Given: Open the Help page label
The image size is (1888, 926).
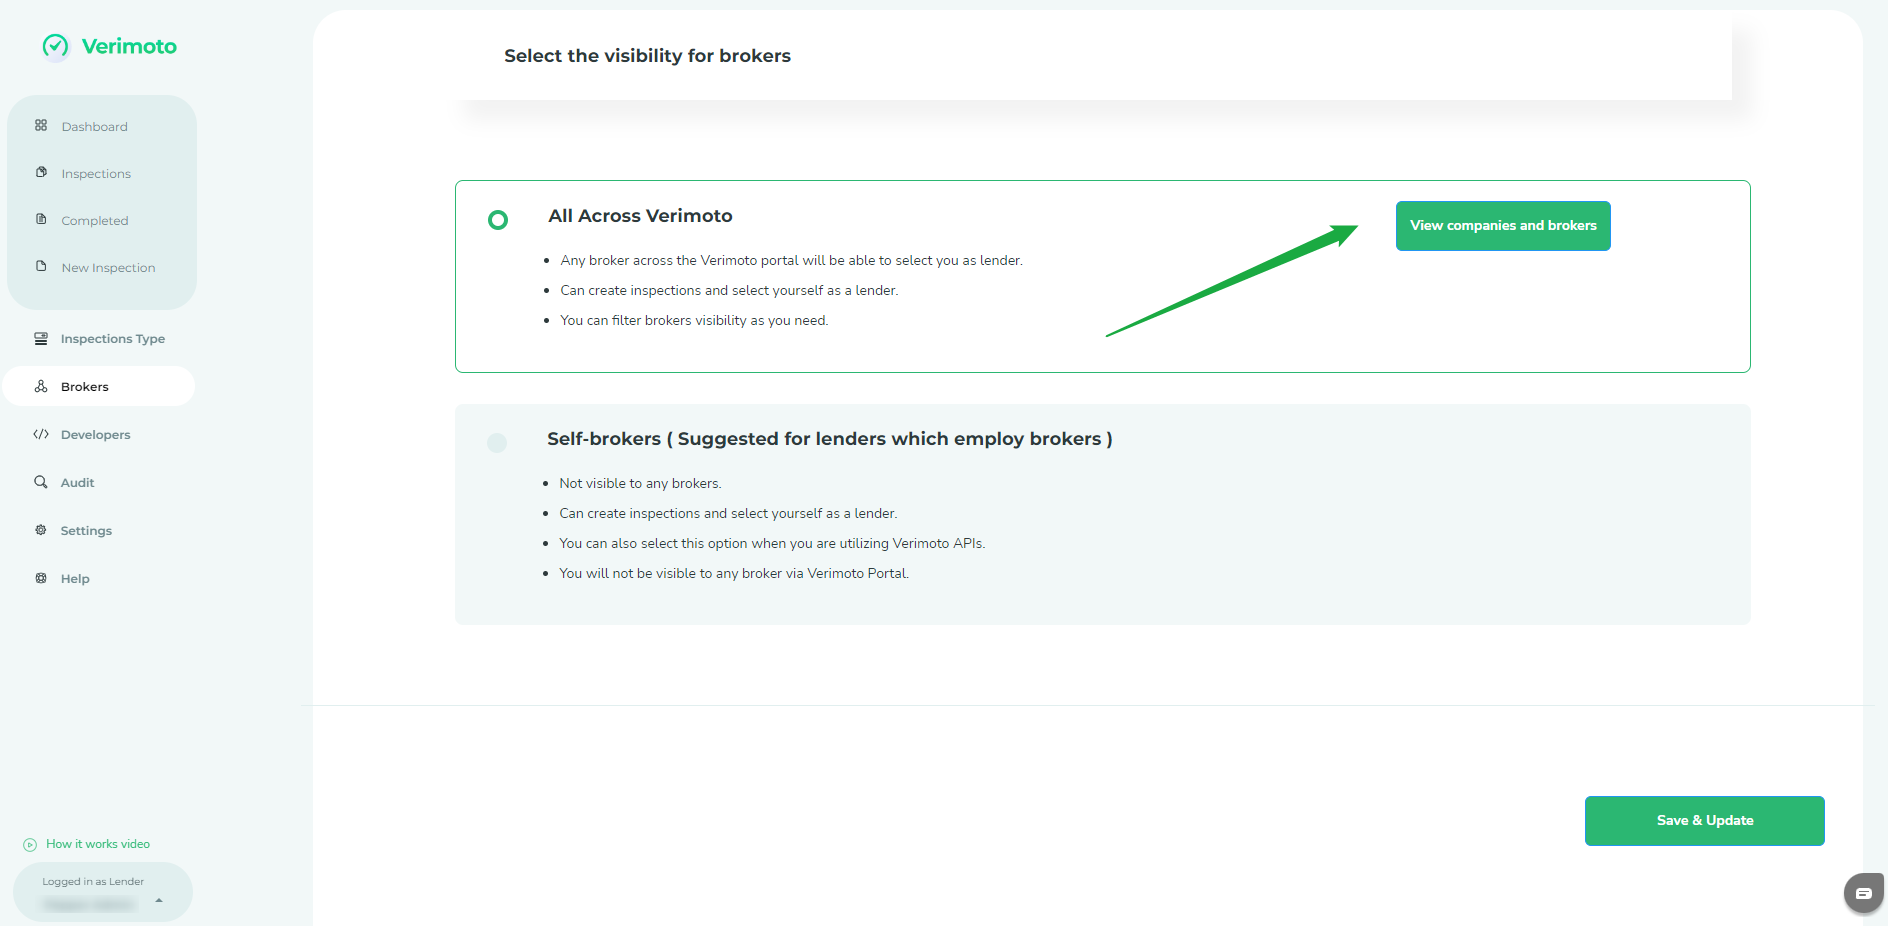Looking at the screenshot, I should 75,579.
